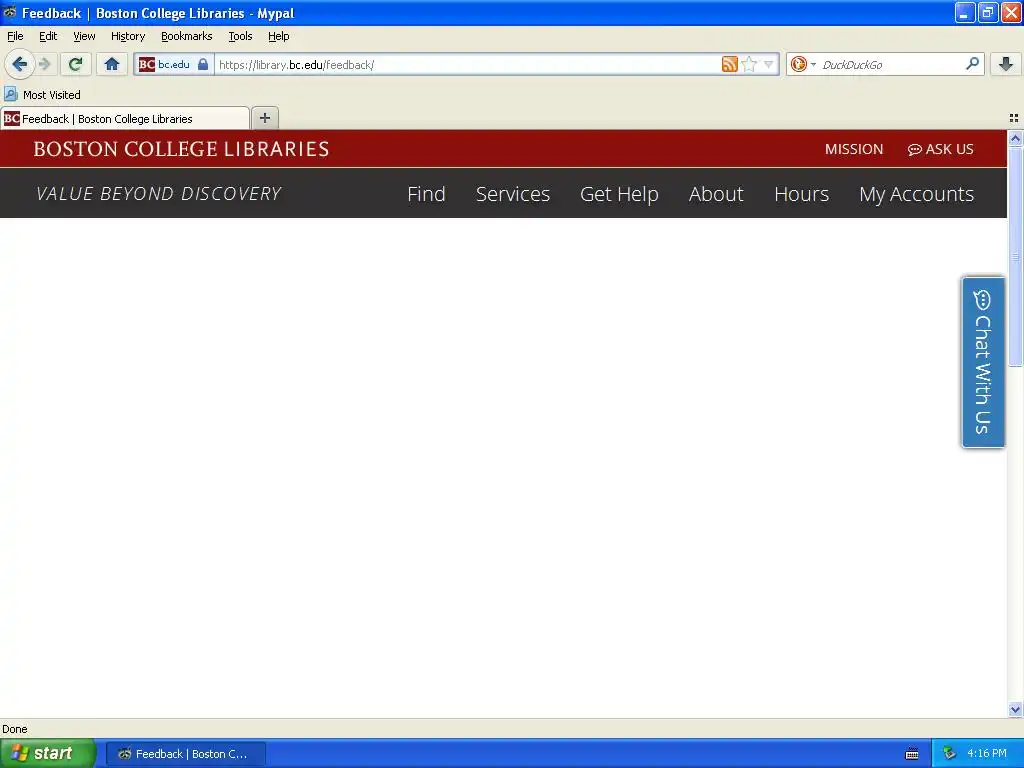Image resolution: width=1024 pixels, height=768 pixels.
Task: Expand the Services navigation menu
Action: point(513,194)
